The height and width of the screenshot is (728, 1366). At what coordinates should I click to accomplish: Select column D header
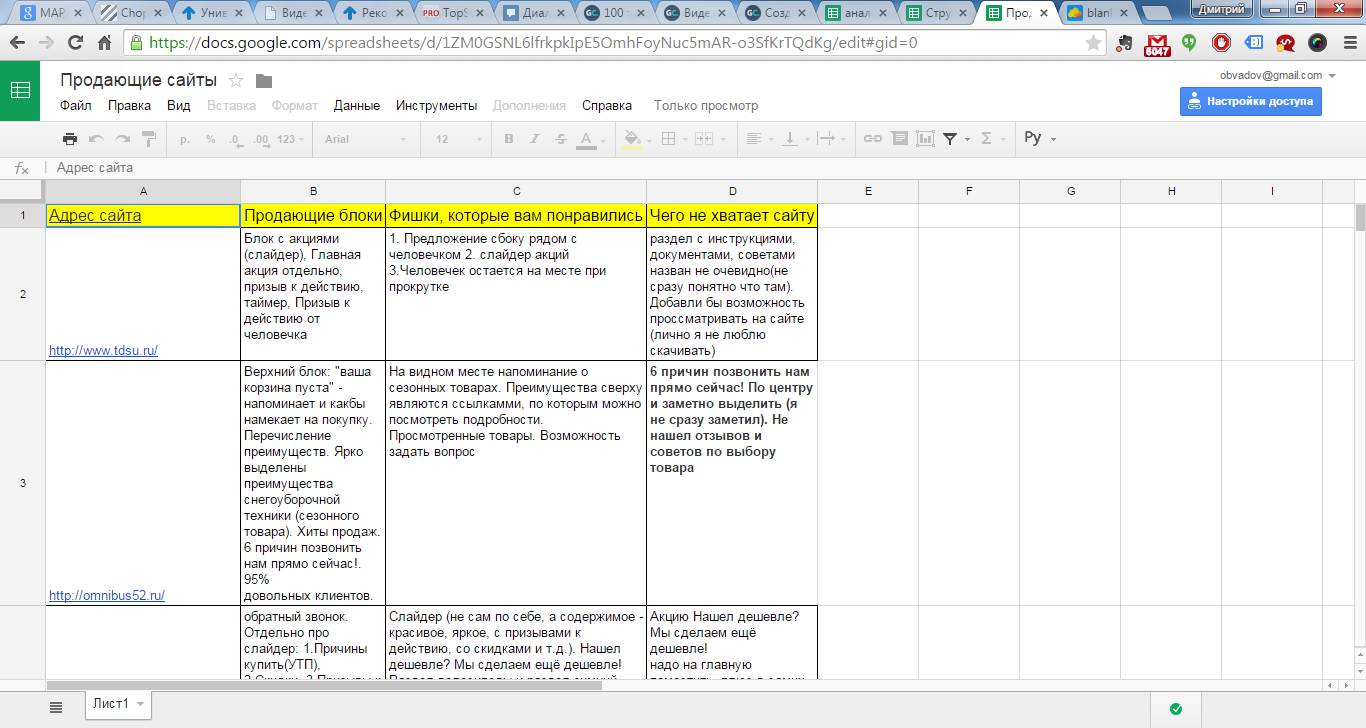(732, 191)
